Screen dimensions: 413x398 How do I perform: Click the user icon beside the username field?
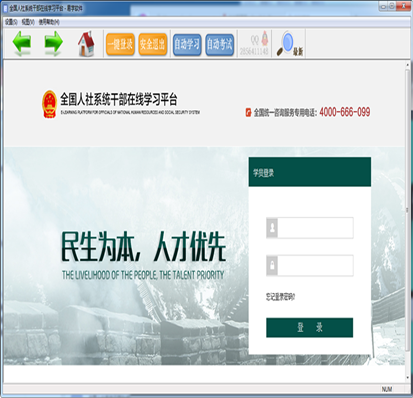pyautogui.click(x=272, y=228)
